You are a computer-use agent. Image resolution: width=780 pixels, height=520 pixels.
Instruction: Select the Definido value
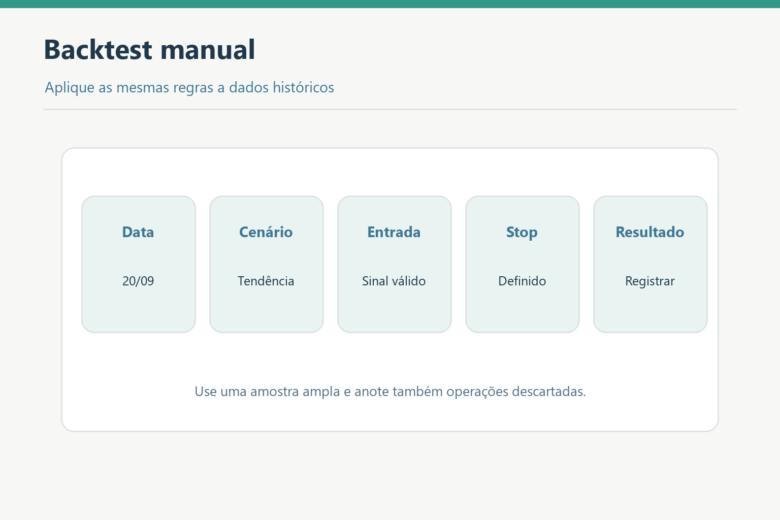click(x=522, y=281)
